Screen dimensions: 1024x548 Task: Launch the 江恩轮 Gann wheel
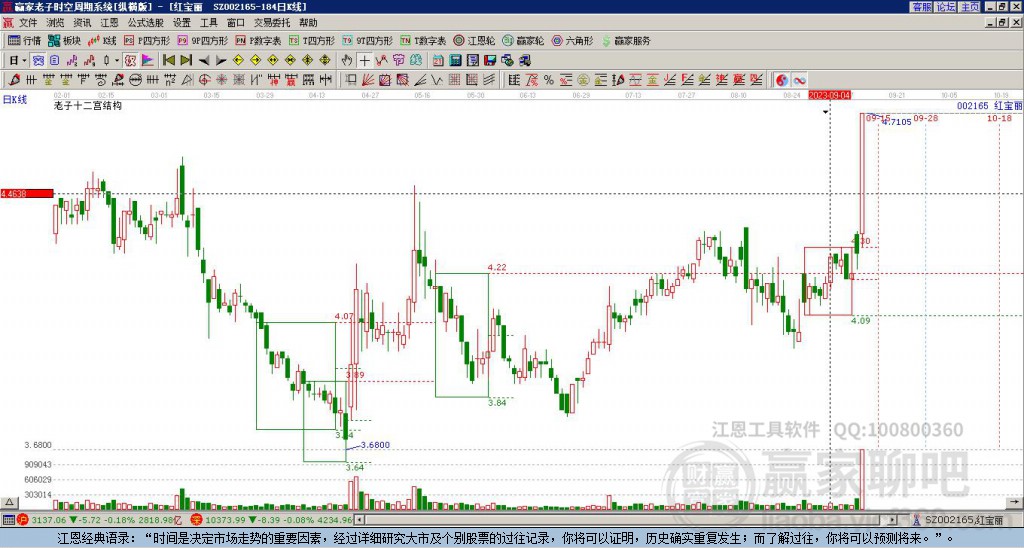pos(474,40)
